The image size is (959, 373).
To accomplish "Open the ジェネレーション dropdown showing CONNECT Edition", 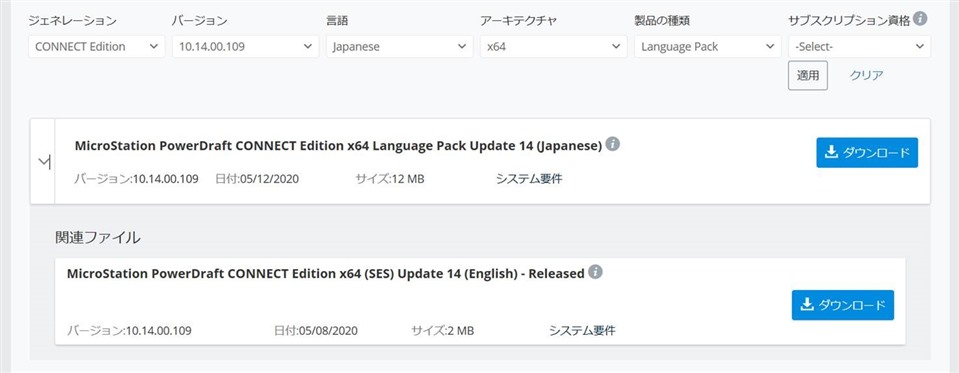I will 97,46.
